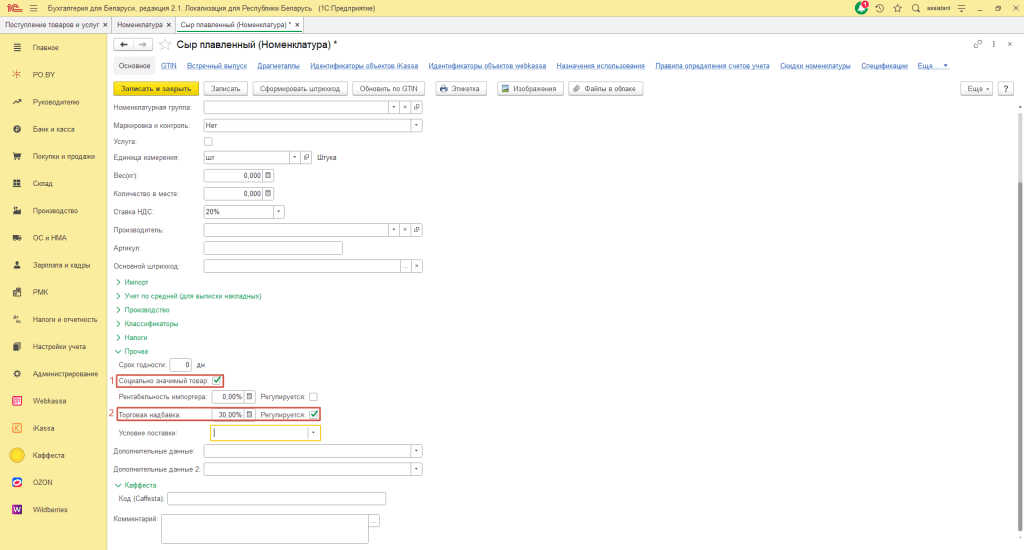Open the Wildberries section

click(50, 510)
